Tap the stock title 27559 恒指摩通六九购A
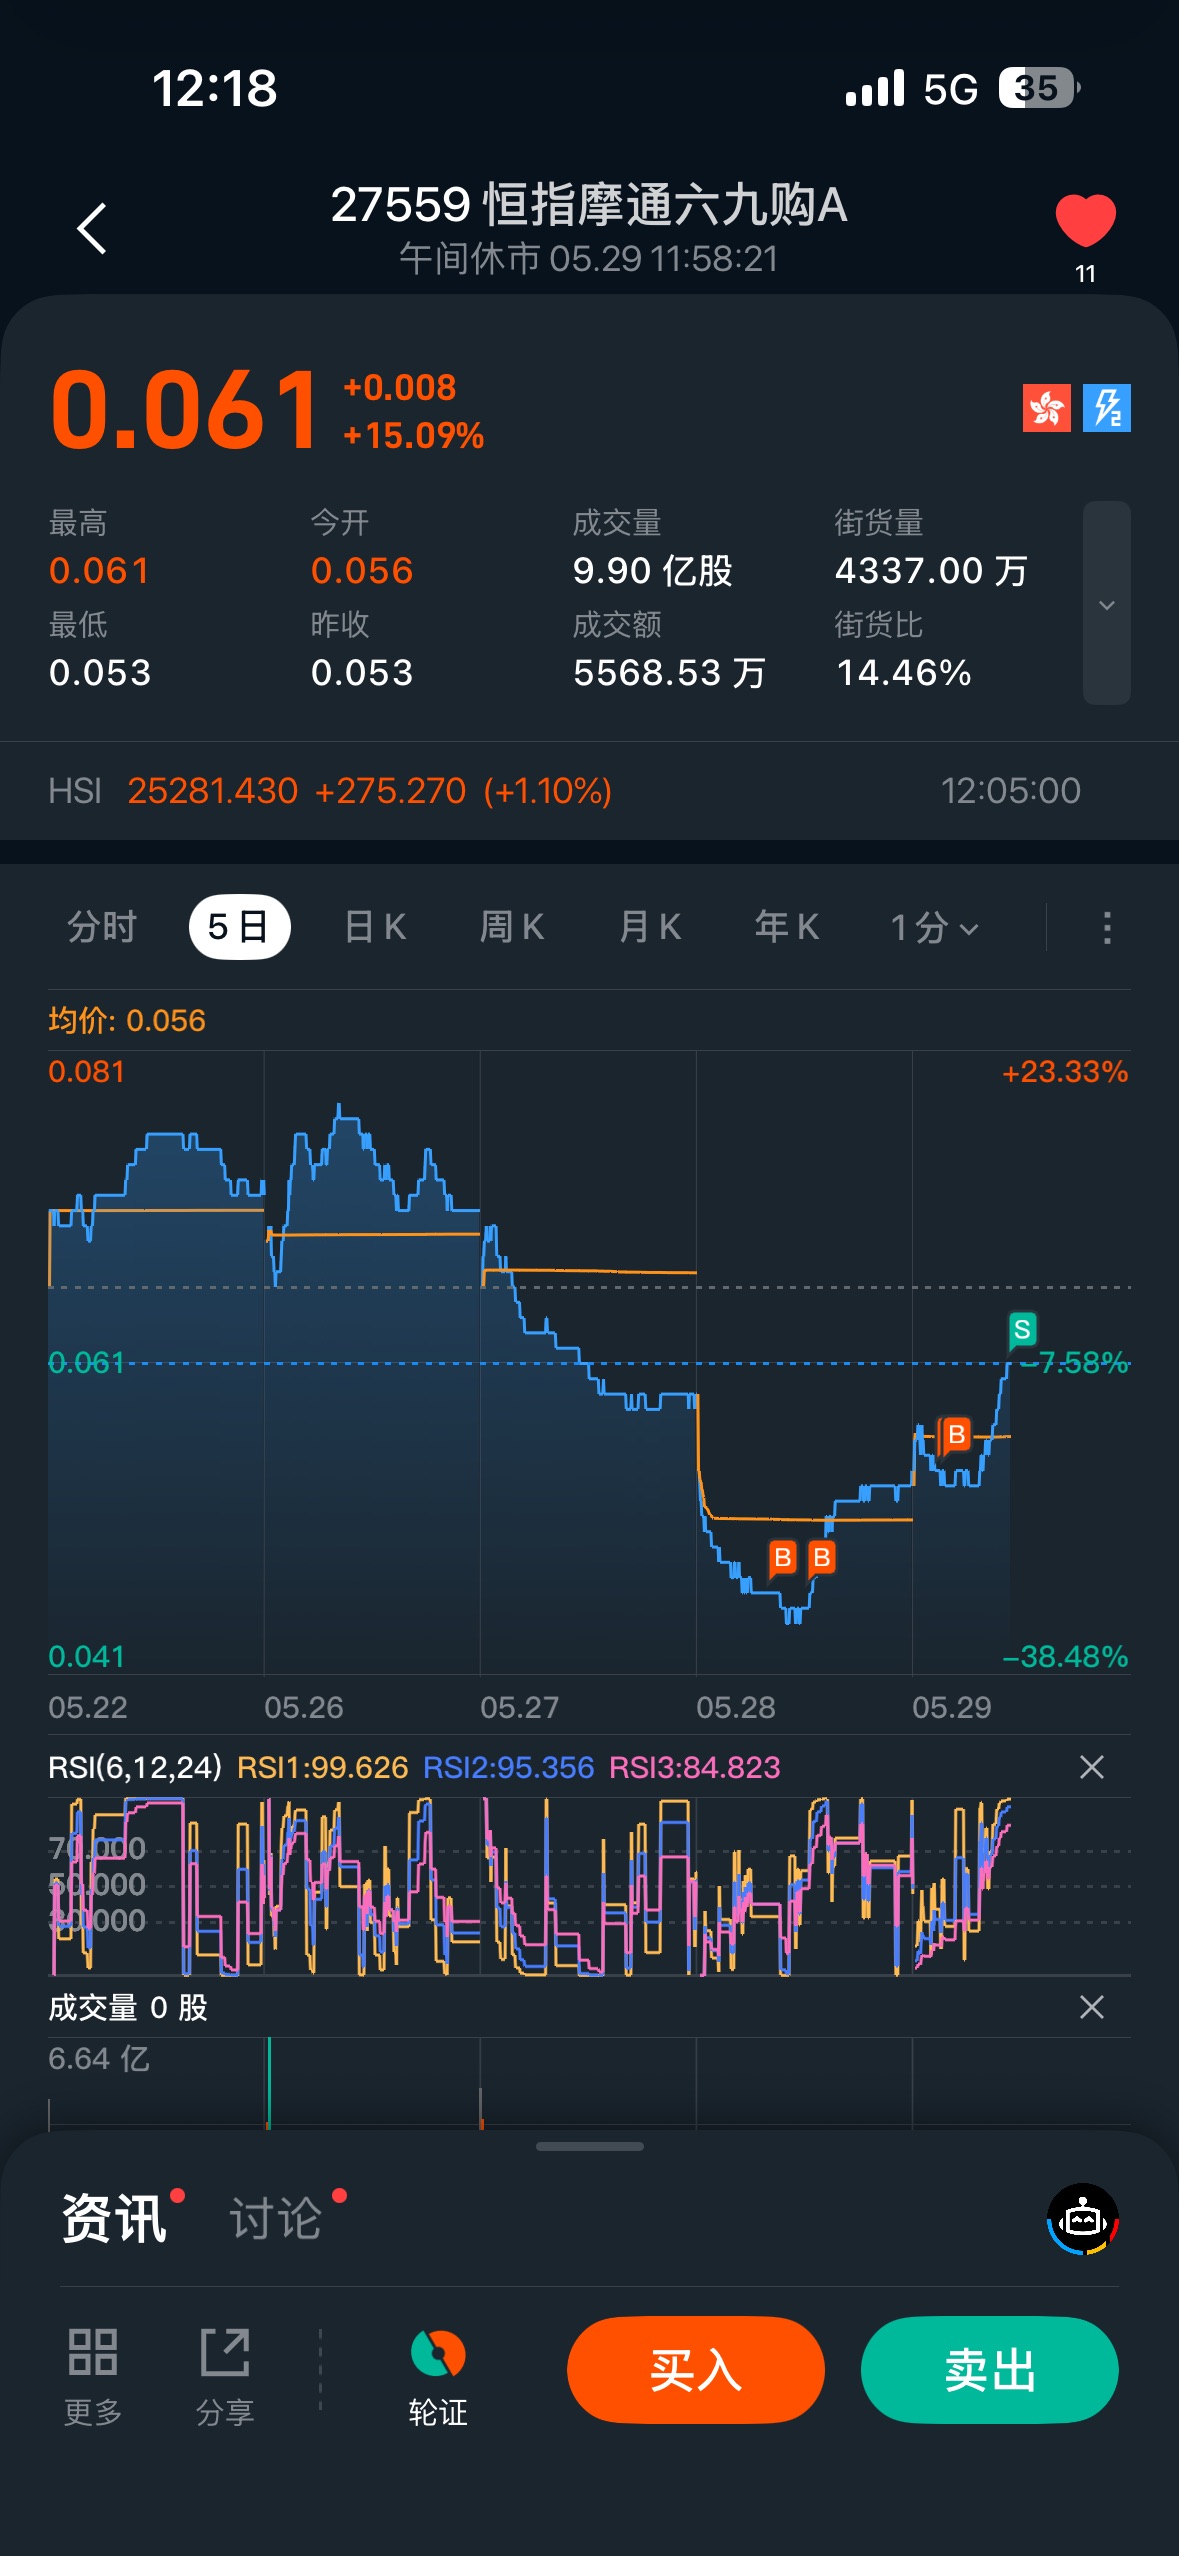The width and height of the screenshot is (1179, 2556). pyautogui.click(x=589, y=205)
